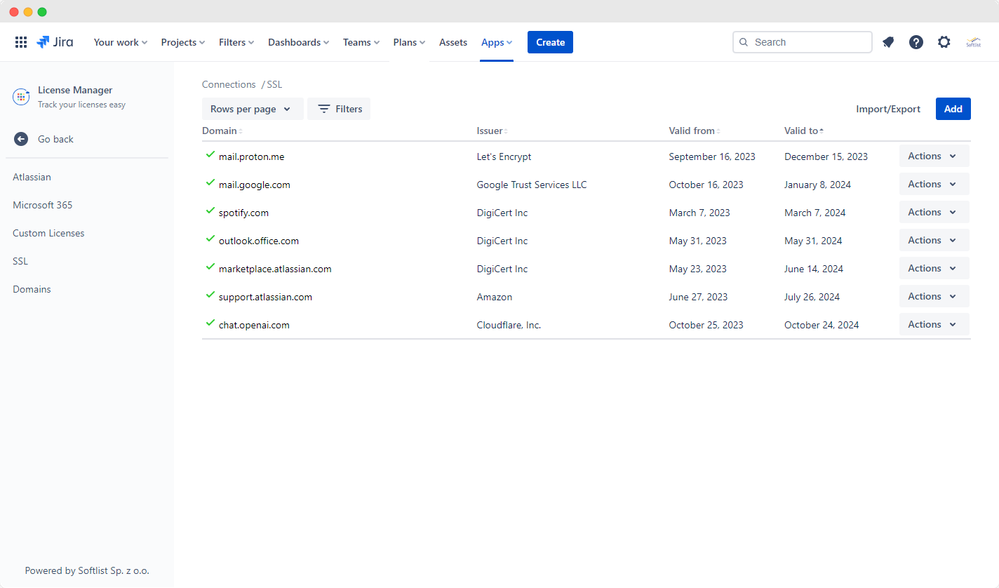Click the Let's Encrypt issuer cell

click(x=504, y=157)
